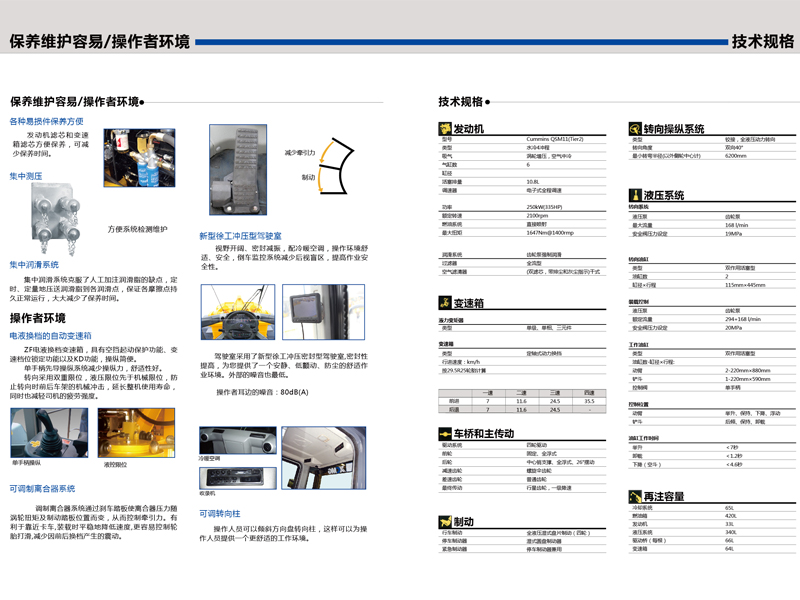Click the blue bar in top header
This screenshot has width=800, height=600.
458,42
